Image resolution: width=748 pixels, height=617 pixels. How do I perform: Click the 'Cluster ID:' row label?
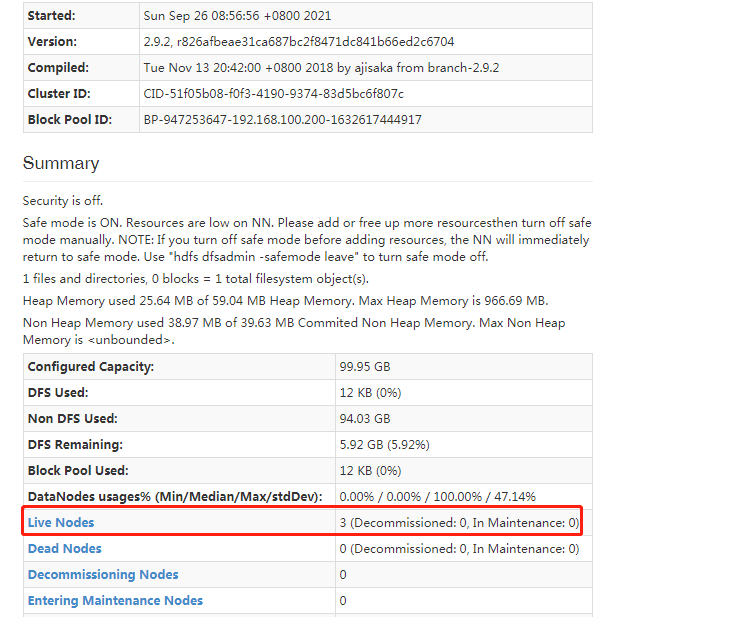[59, 94]
